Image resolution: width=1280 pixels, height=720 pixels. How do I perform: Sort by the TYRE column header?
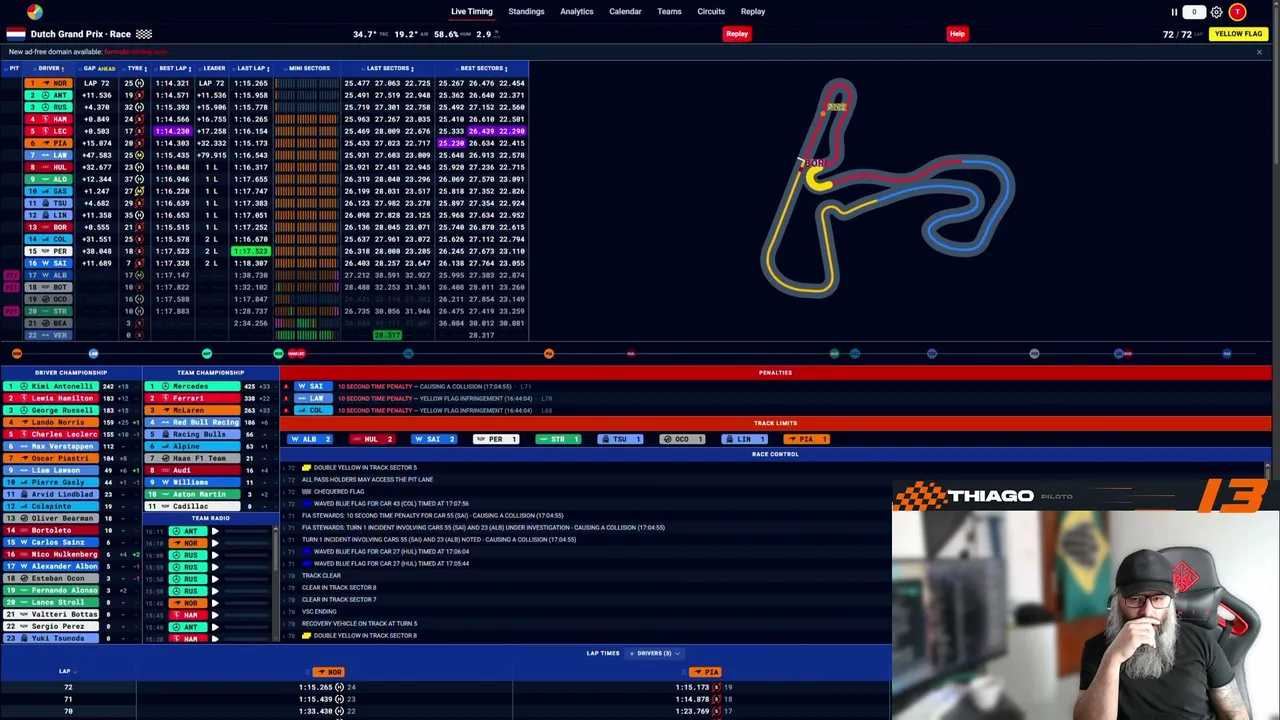pyautogui.click(x=135, y=68)
